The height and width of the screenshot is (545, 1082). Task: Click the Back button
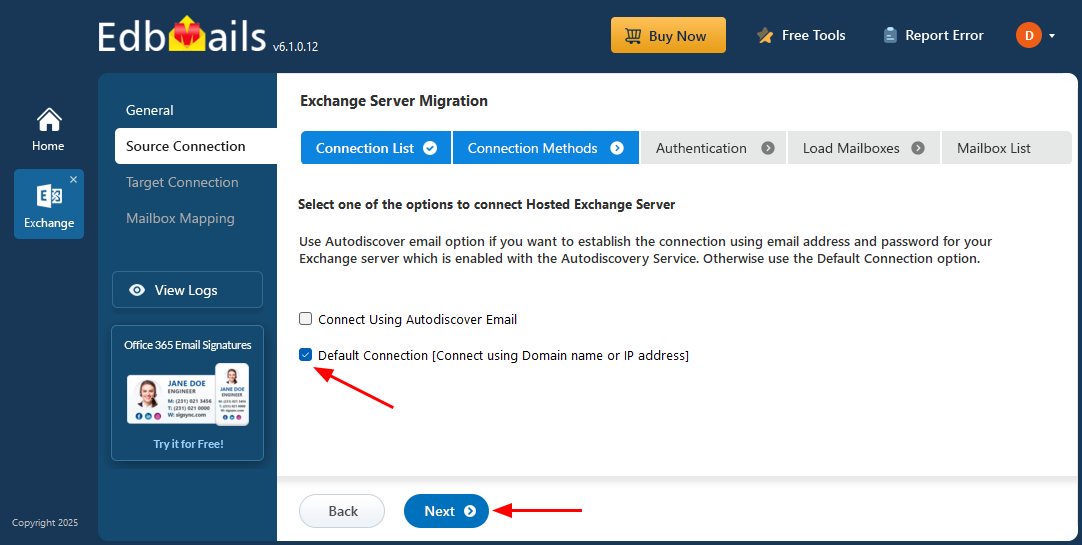[x=342, y=511]
